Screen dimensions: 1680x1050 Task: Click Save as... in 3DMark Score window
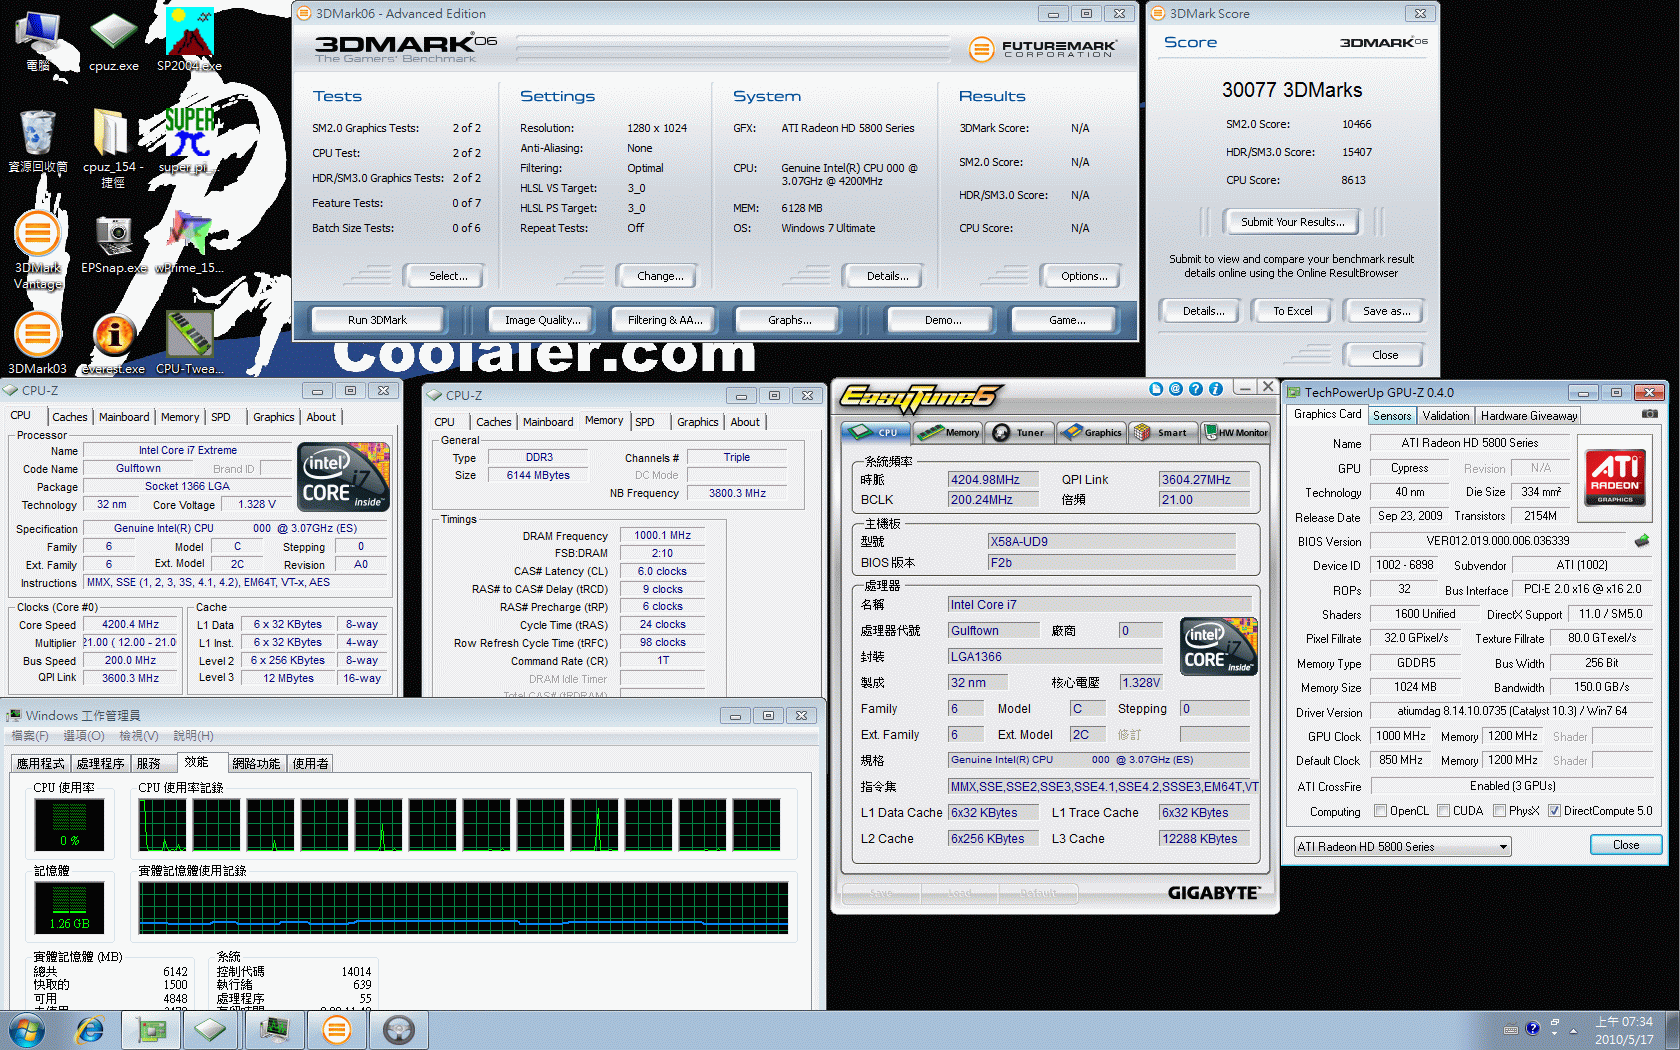pyautogui.click(x=1386, y=311)
